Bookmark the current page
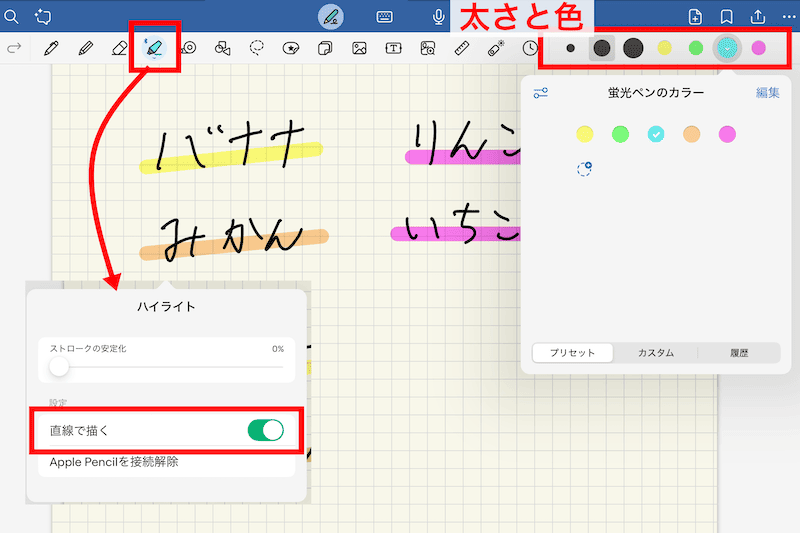Screen dimensions: 800x533 pos(727,16)
